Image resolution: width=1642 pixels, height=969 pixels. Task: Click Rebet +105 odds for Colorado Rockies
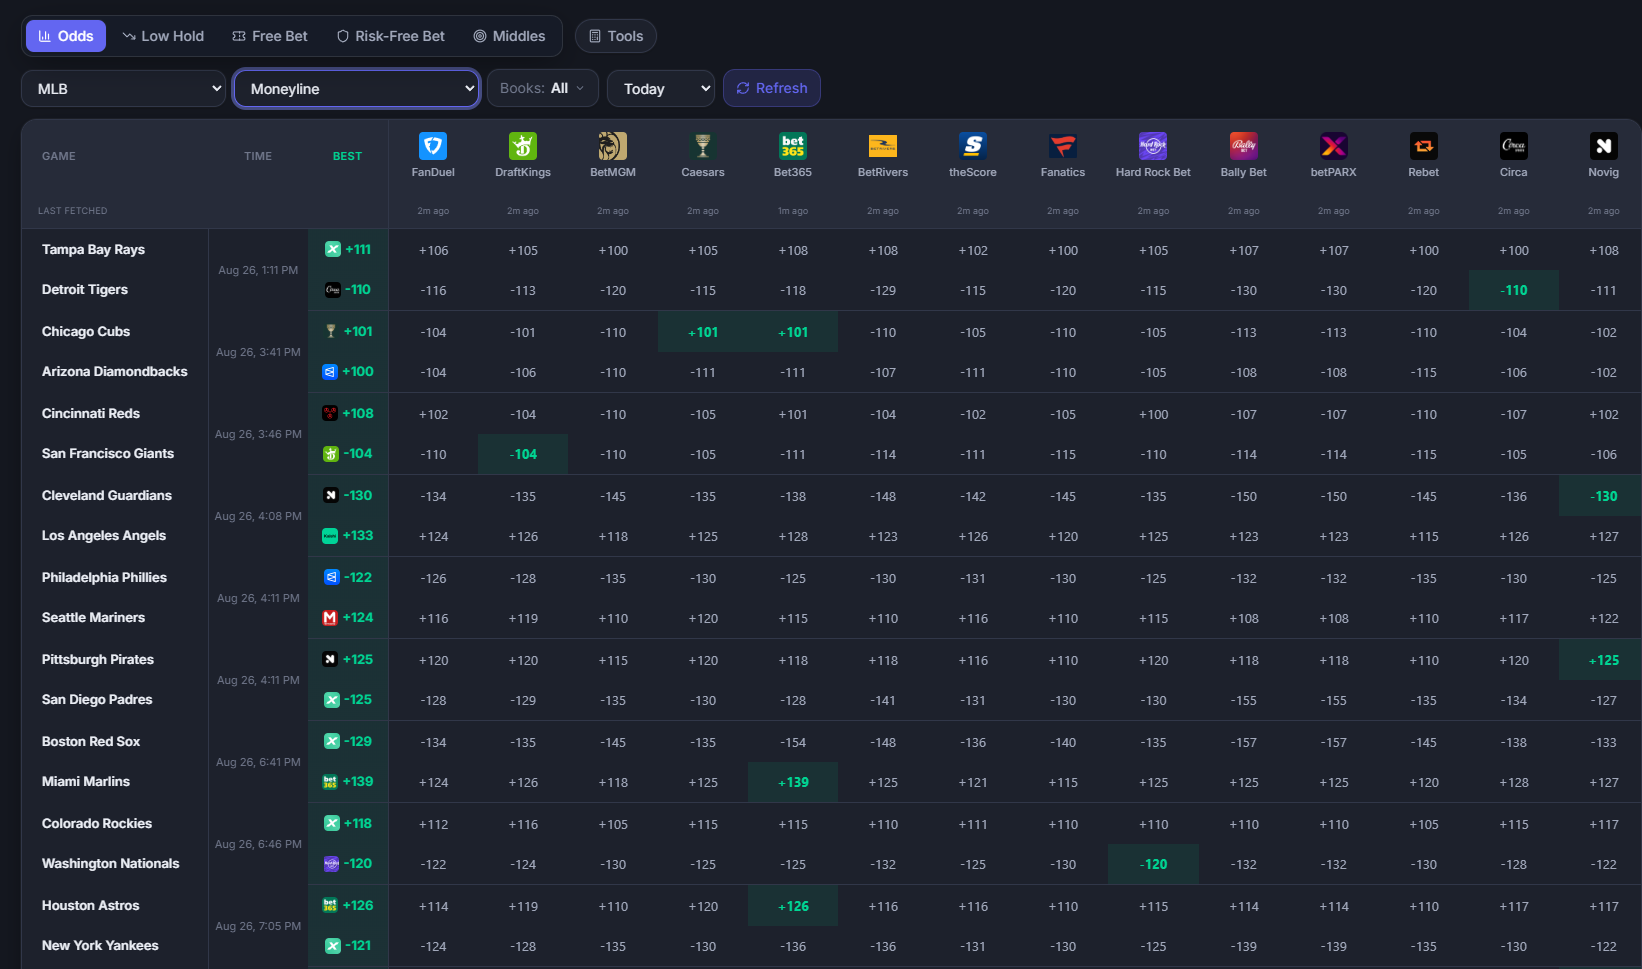(x=1424, y=824)
